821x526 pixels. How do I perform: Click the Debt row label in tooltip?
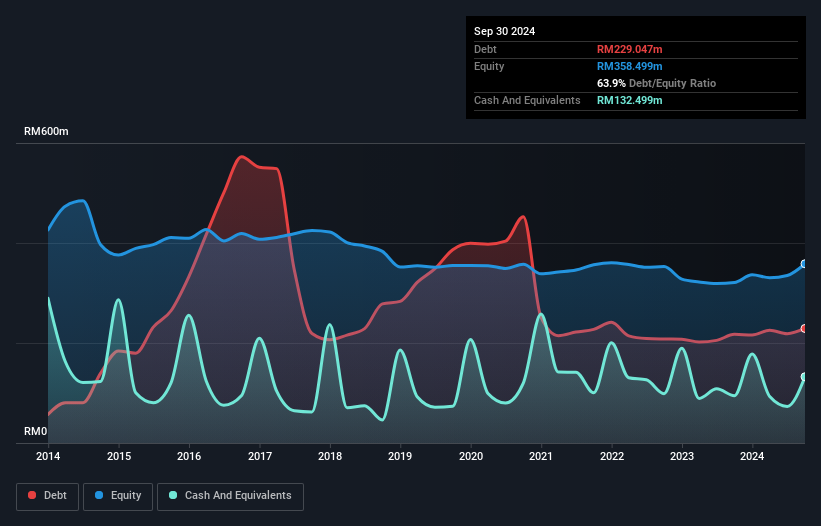pos(485,49)
